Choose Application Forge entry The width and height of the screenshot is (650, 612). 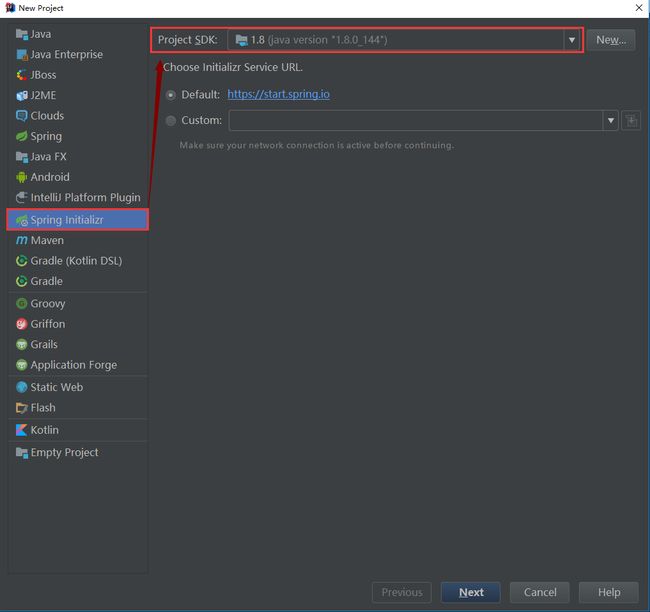[78, 365]
